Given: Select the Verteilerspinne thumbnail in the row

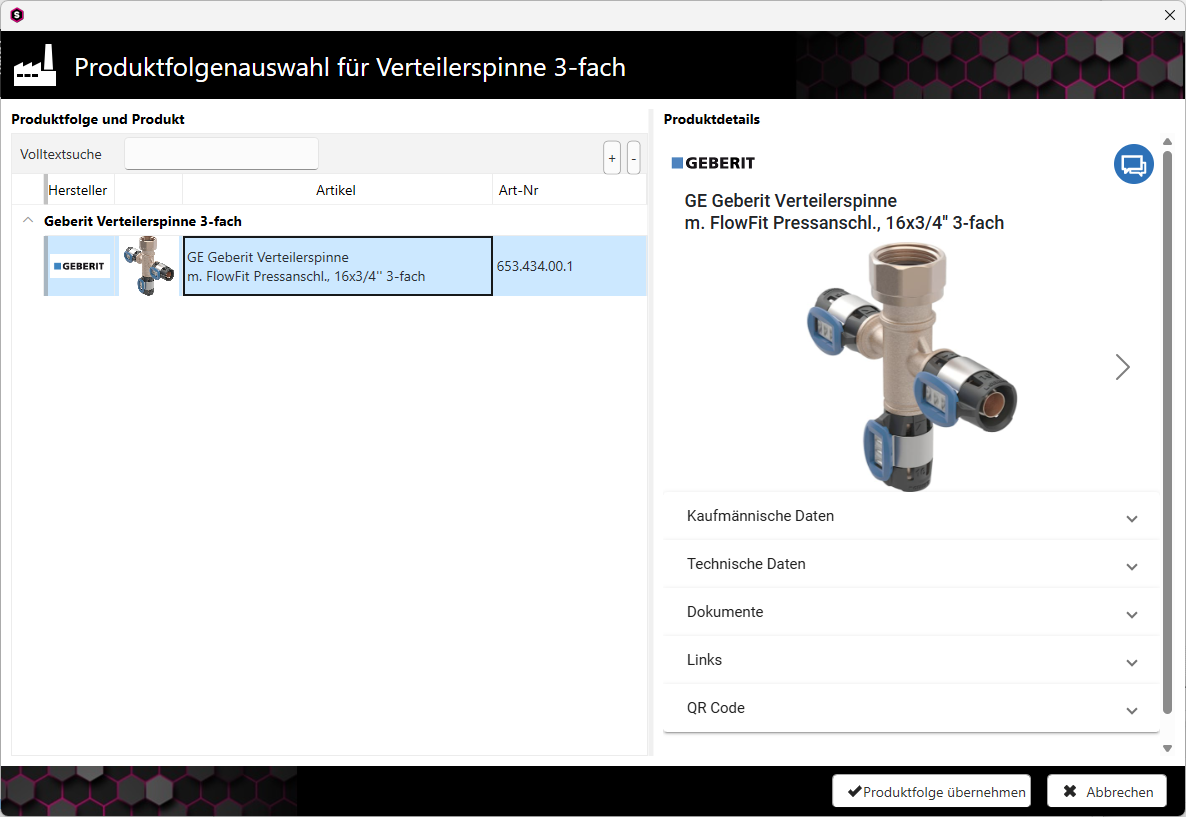Looking at the screenshot, I should tap(149, 266).
